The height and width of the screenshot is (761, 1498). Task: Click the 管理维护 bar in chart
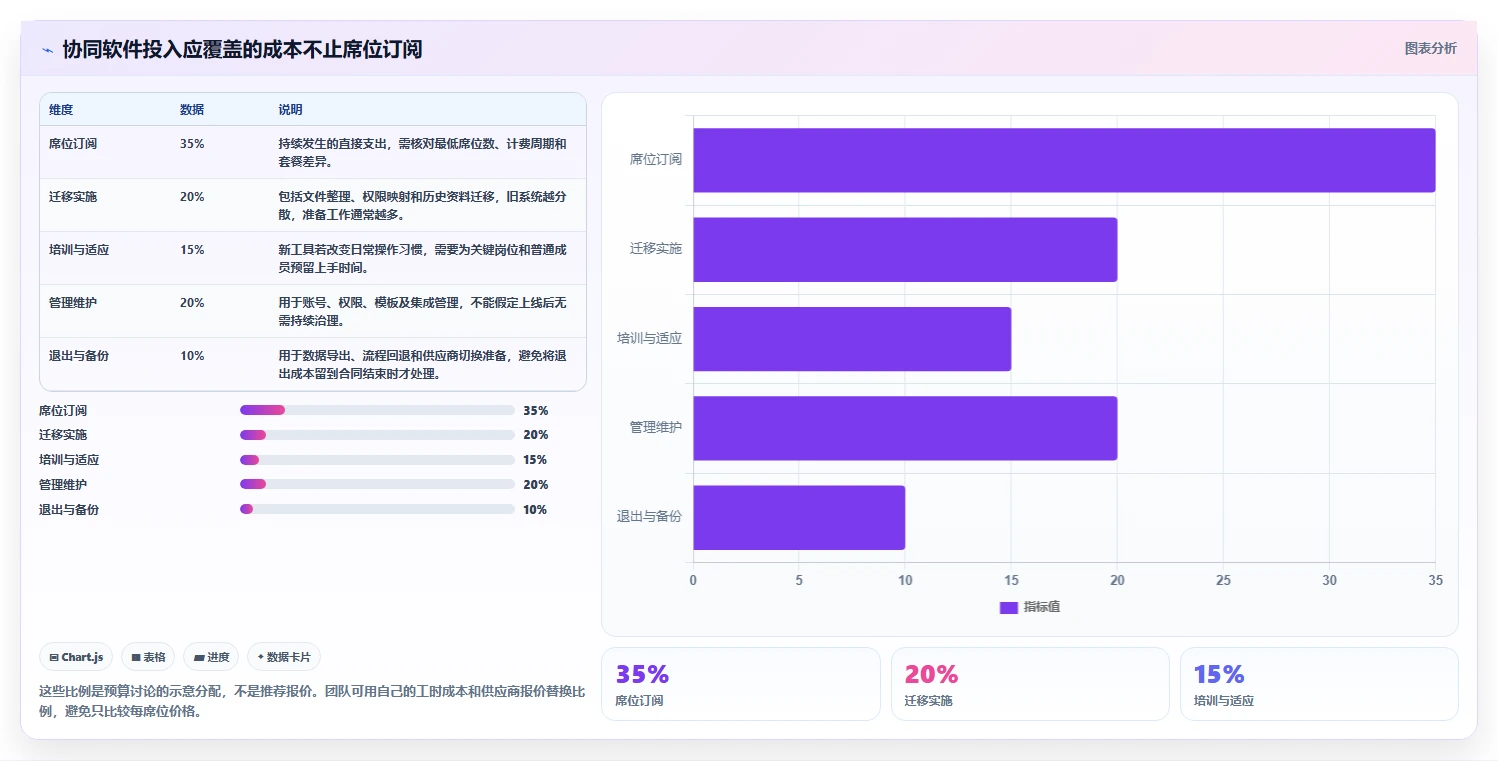click(x=905, y=428)
